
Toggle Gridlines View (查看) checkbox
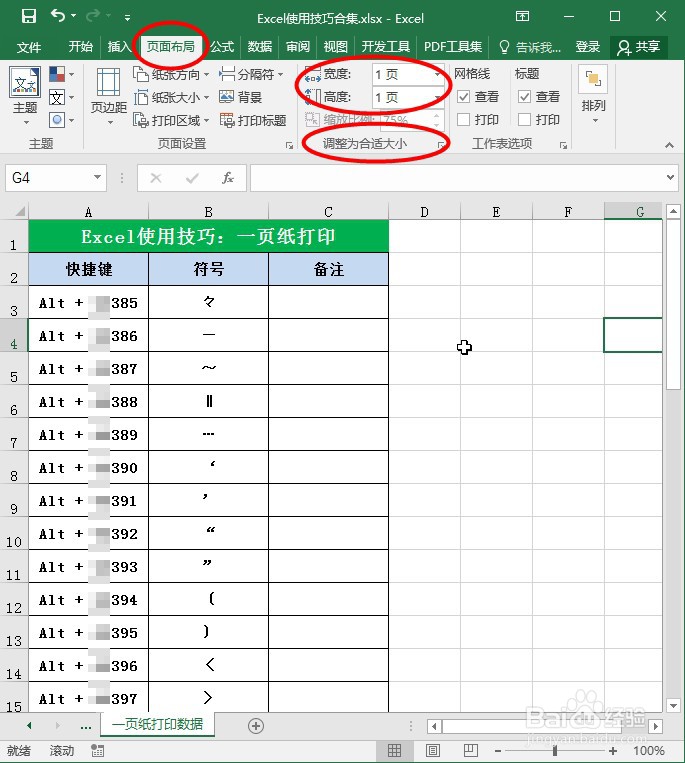(x=464, y=97)
